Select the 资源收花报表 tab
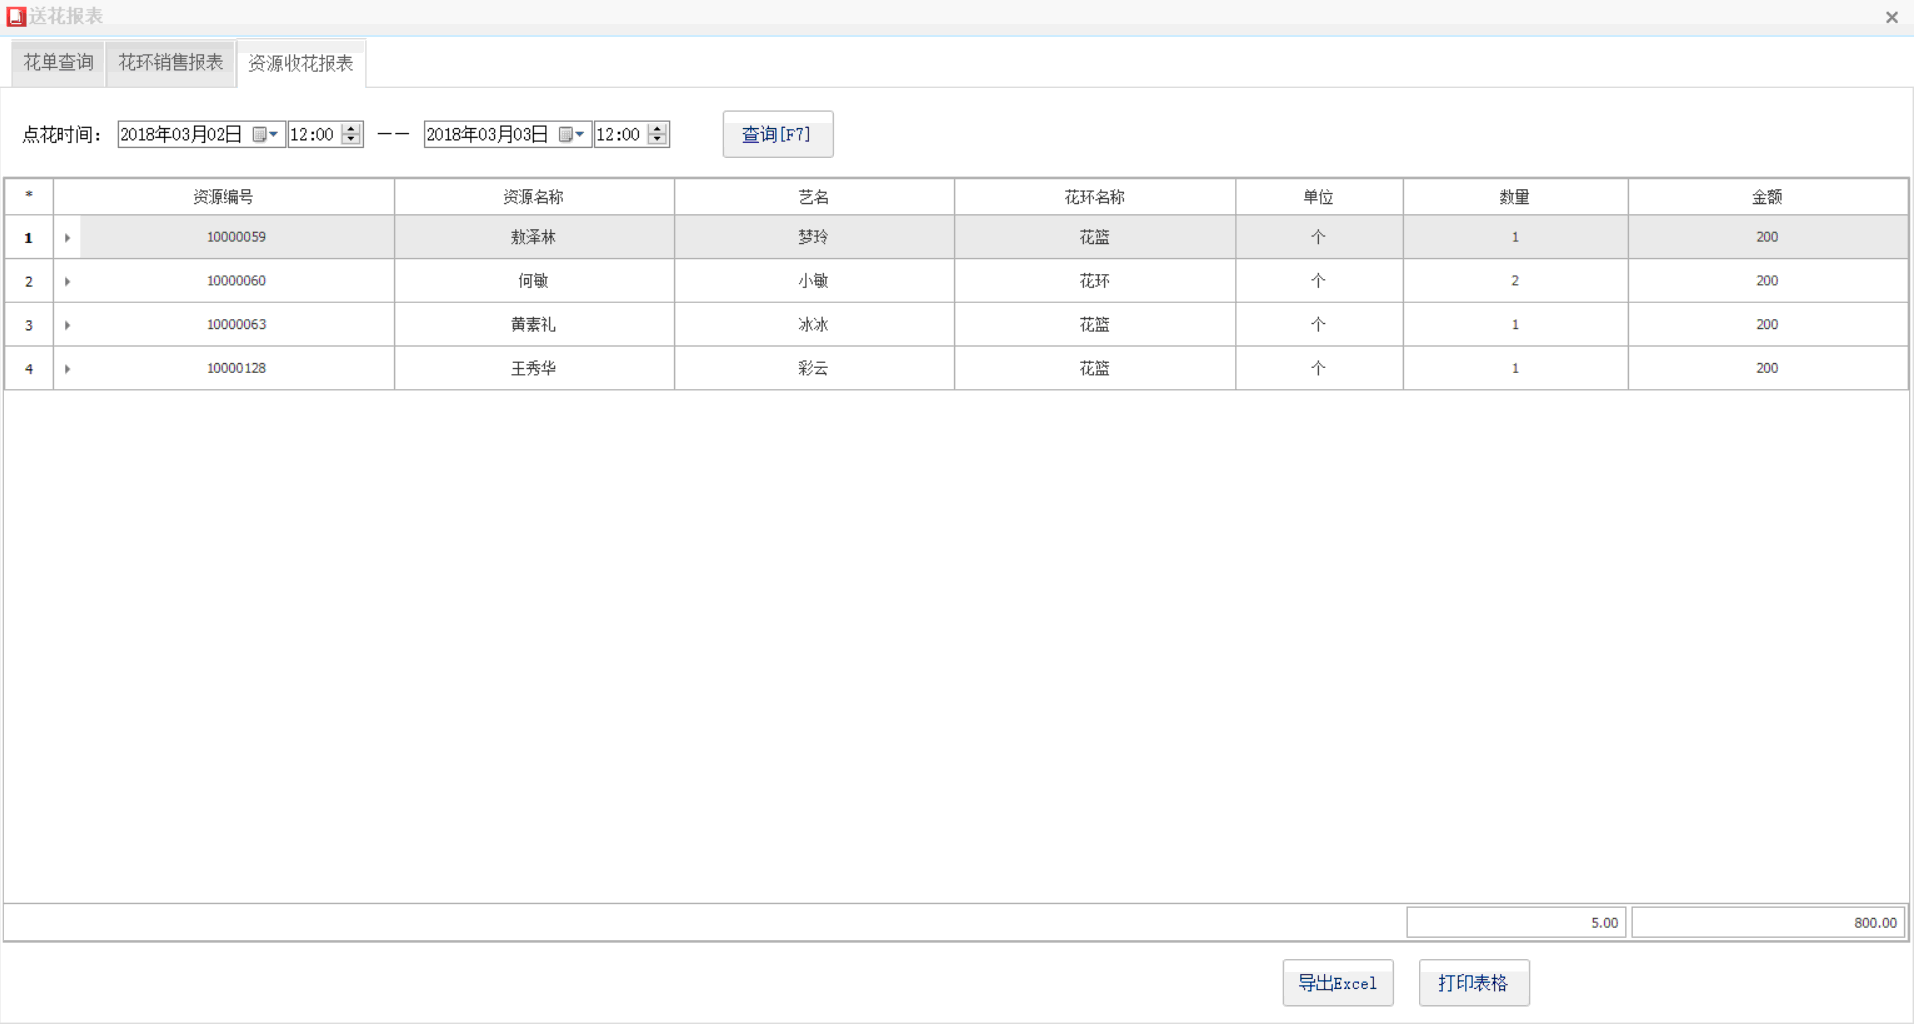This screenshot has height=1026, width=1914. coord(301,64)
